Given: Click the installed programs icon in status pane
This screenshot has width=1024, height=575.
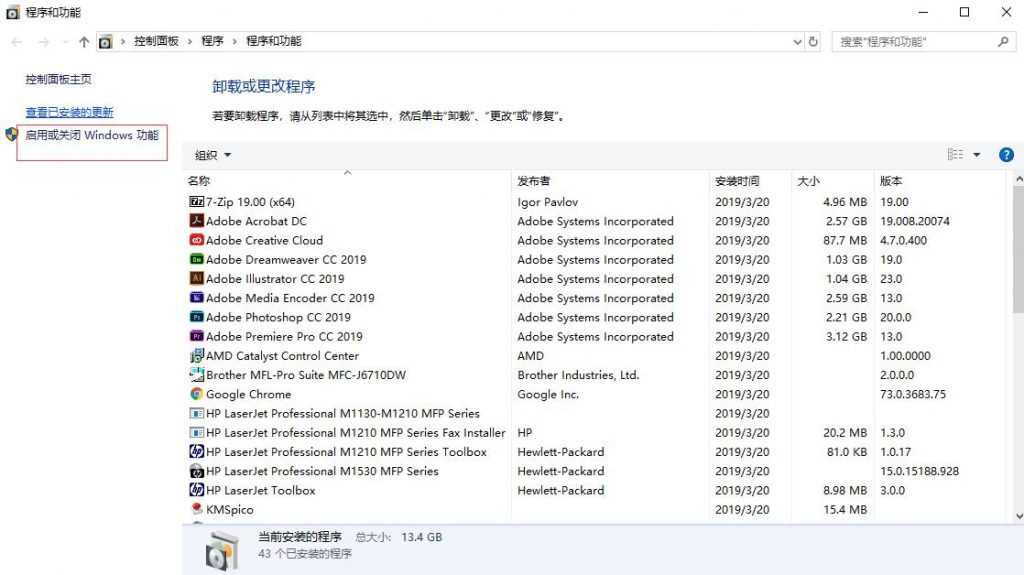Looking at the screenshot, I should click(222, 551).
